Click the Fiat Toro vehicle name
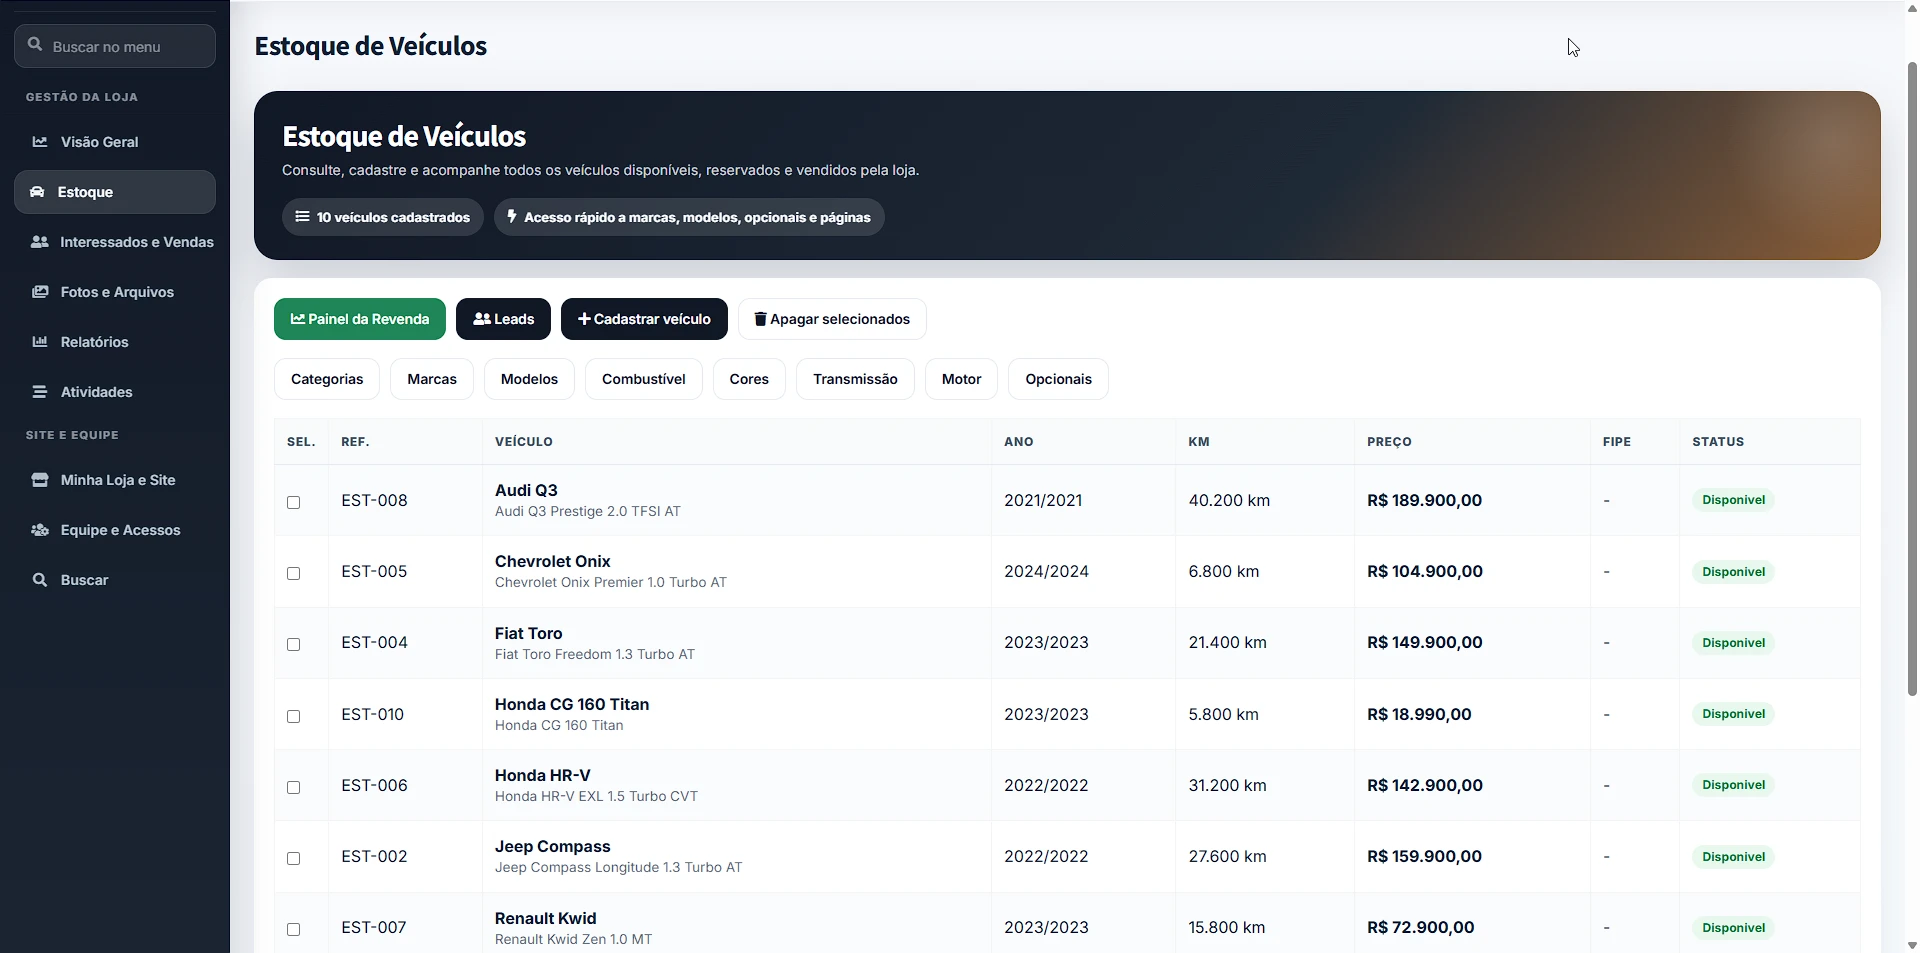 coord(528,633)
